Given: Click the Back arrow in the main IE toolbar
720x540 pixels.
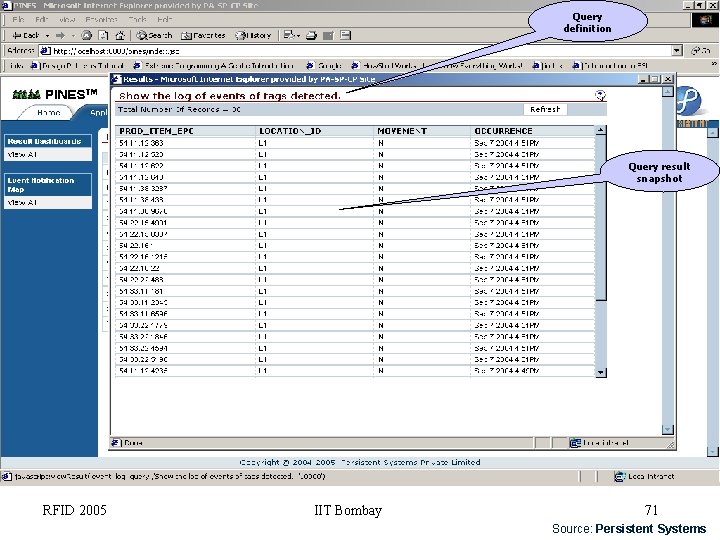Looking at the screenshot, I should coord(26,35).
